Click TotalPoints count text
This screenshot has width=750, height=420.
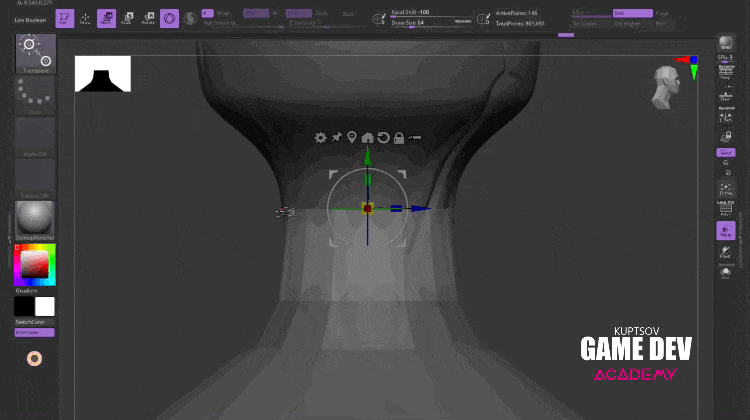coord(520,23)
